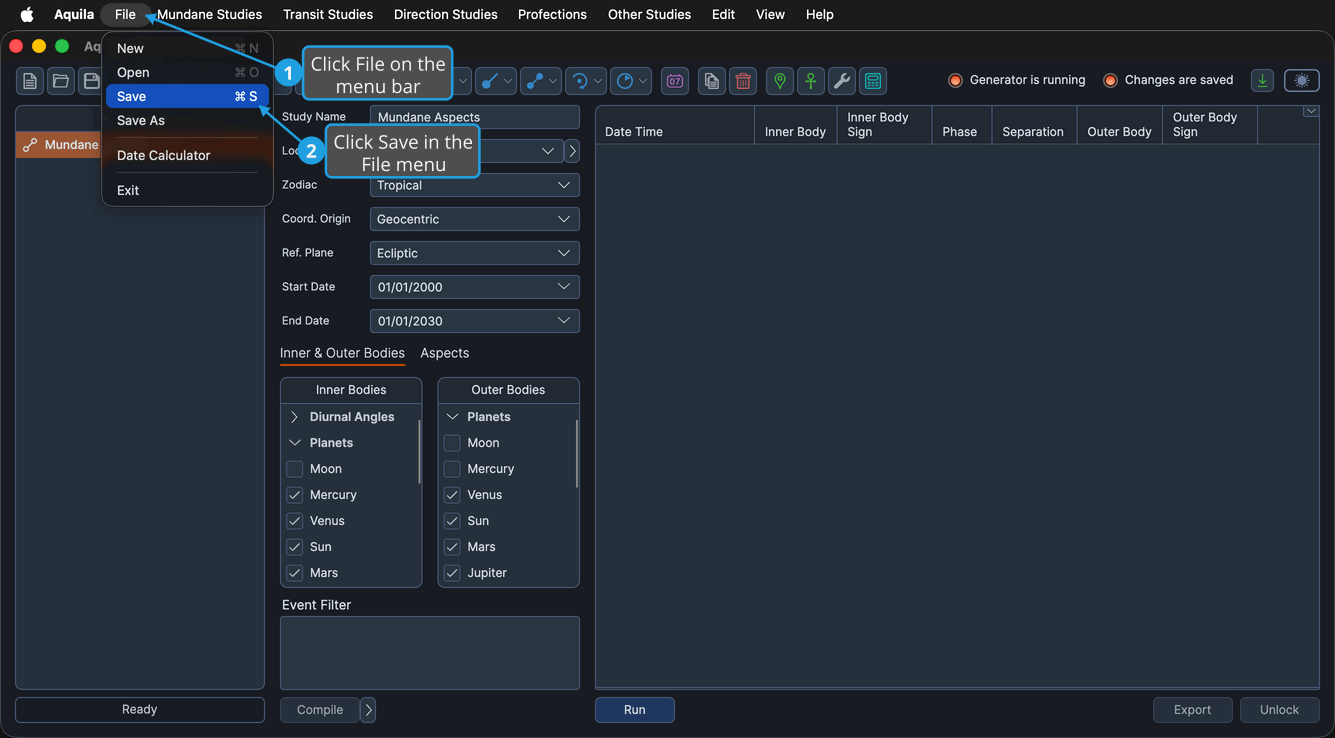Click the green ankh figure icon
Screen dimensions: 1335x738
(811, 81)
